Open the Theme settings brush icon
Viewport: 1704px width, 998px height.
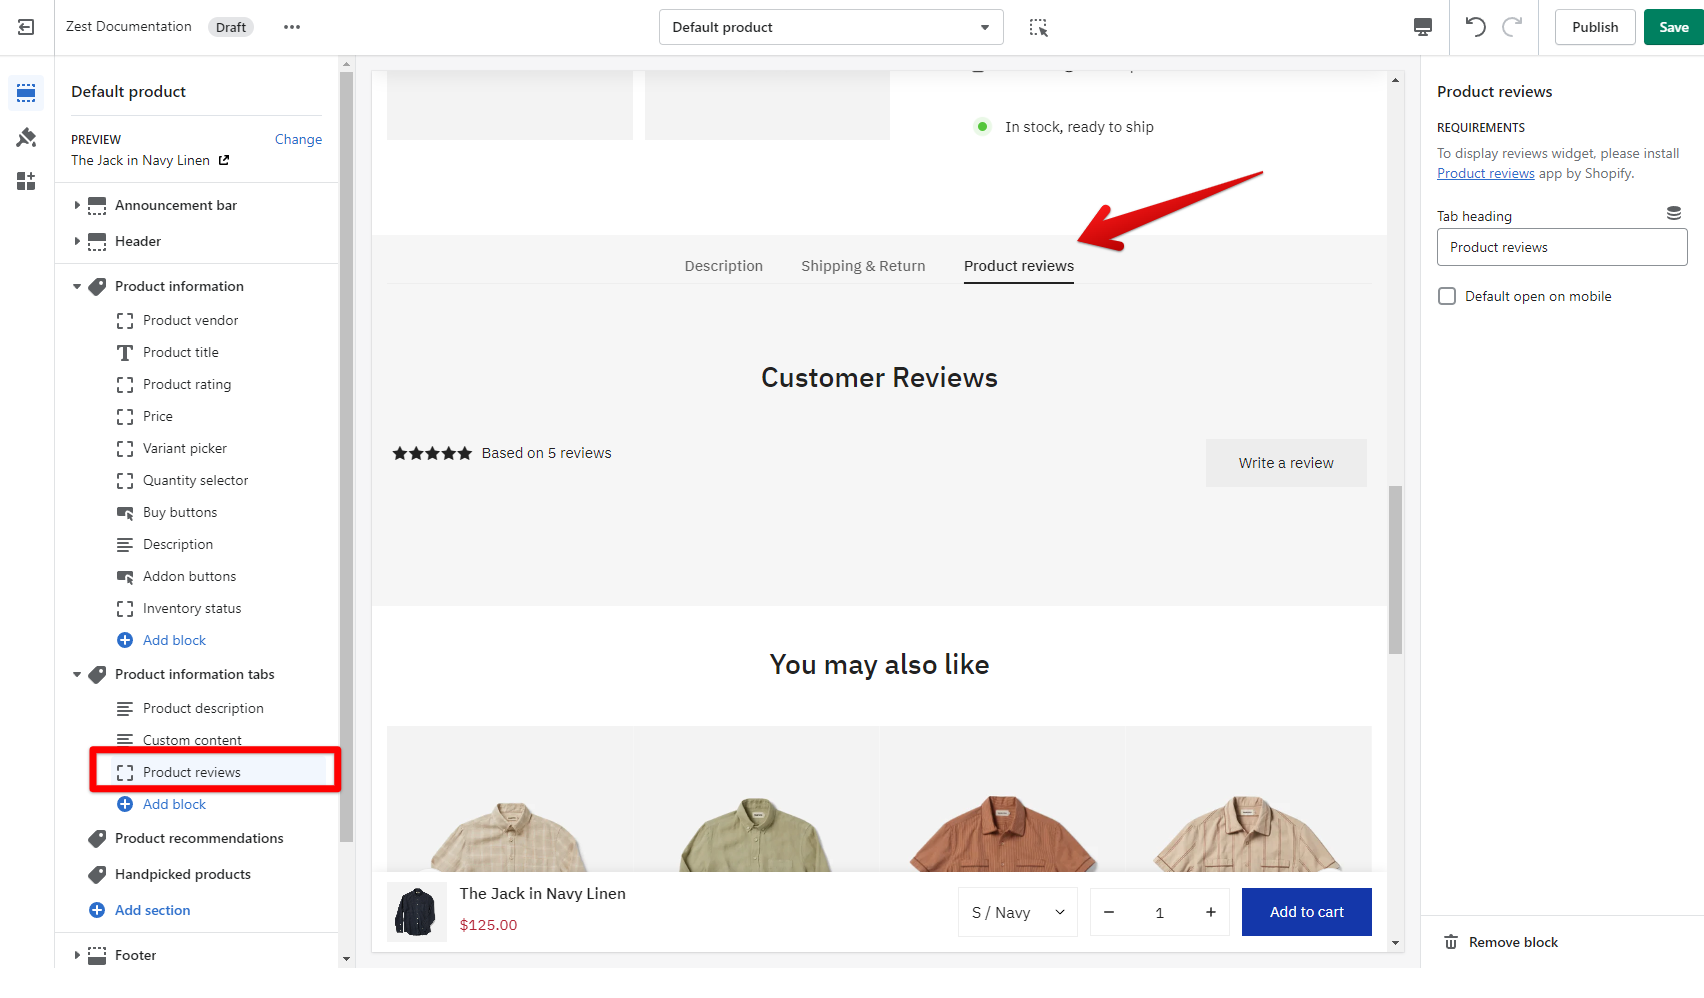point(26,137)
